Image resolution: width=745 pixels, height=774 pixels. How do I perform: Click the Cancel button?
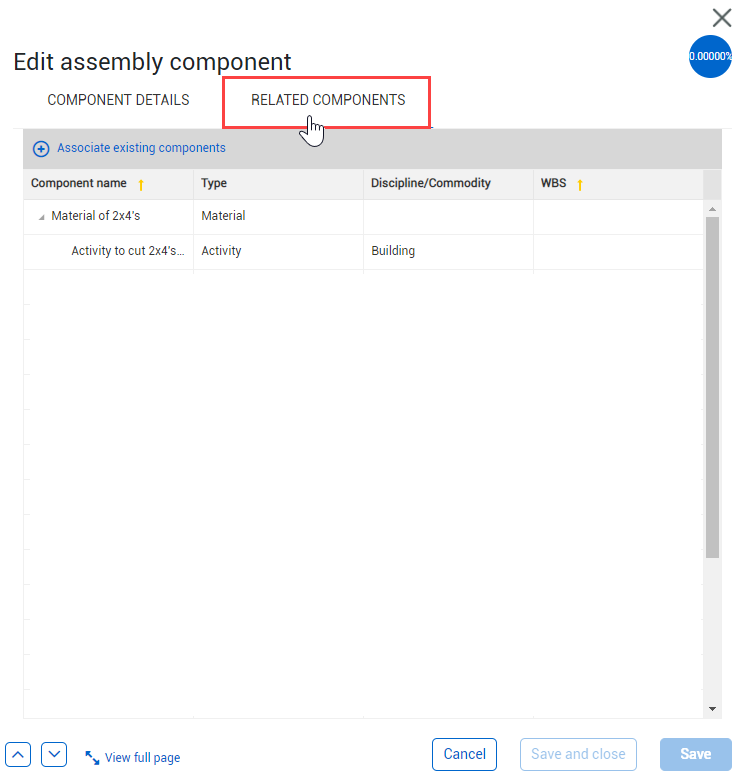click(x=464, y=754)
